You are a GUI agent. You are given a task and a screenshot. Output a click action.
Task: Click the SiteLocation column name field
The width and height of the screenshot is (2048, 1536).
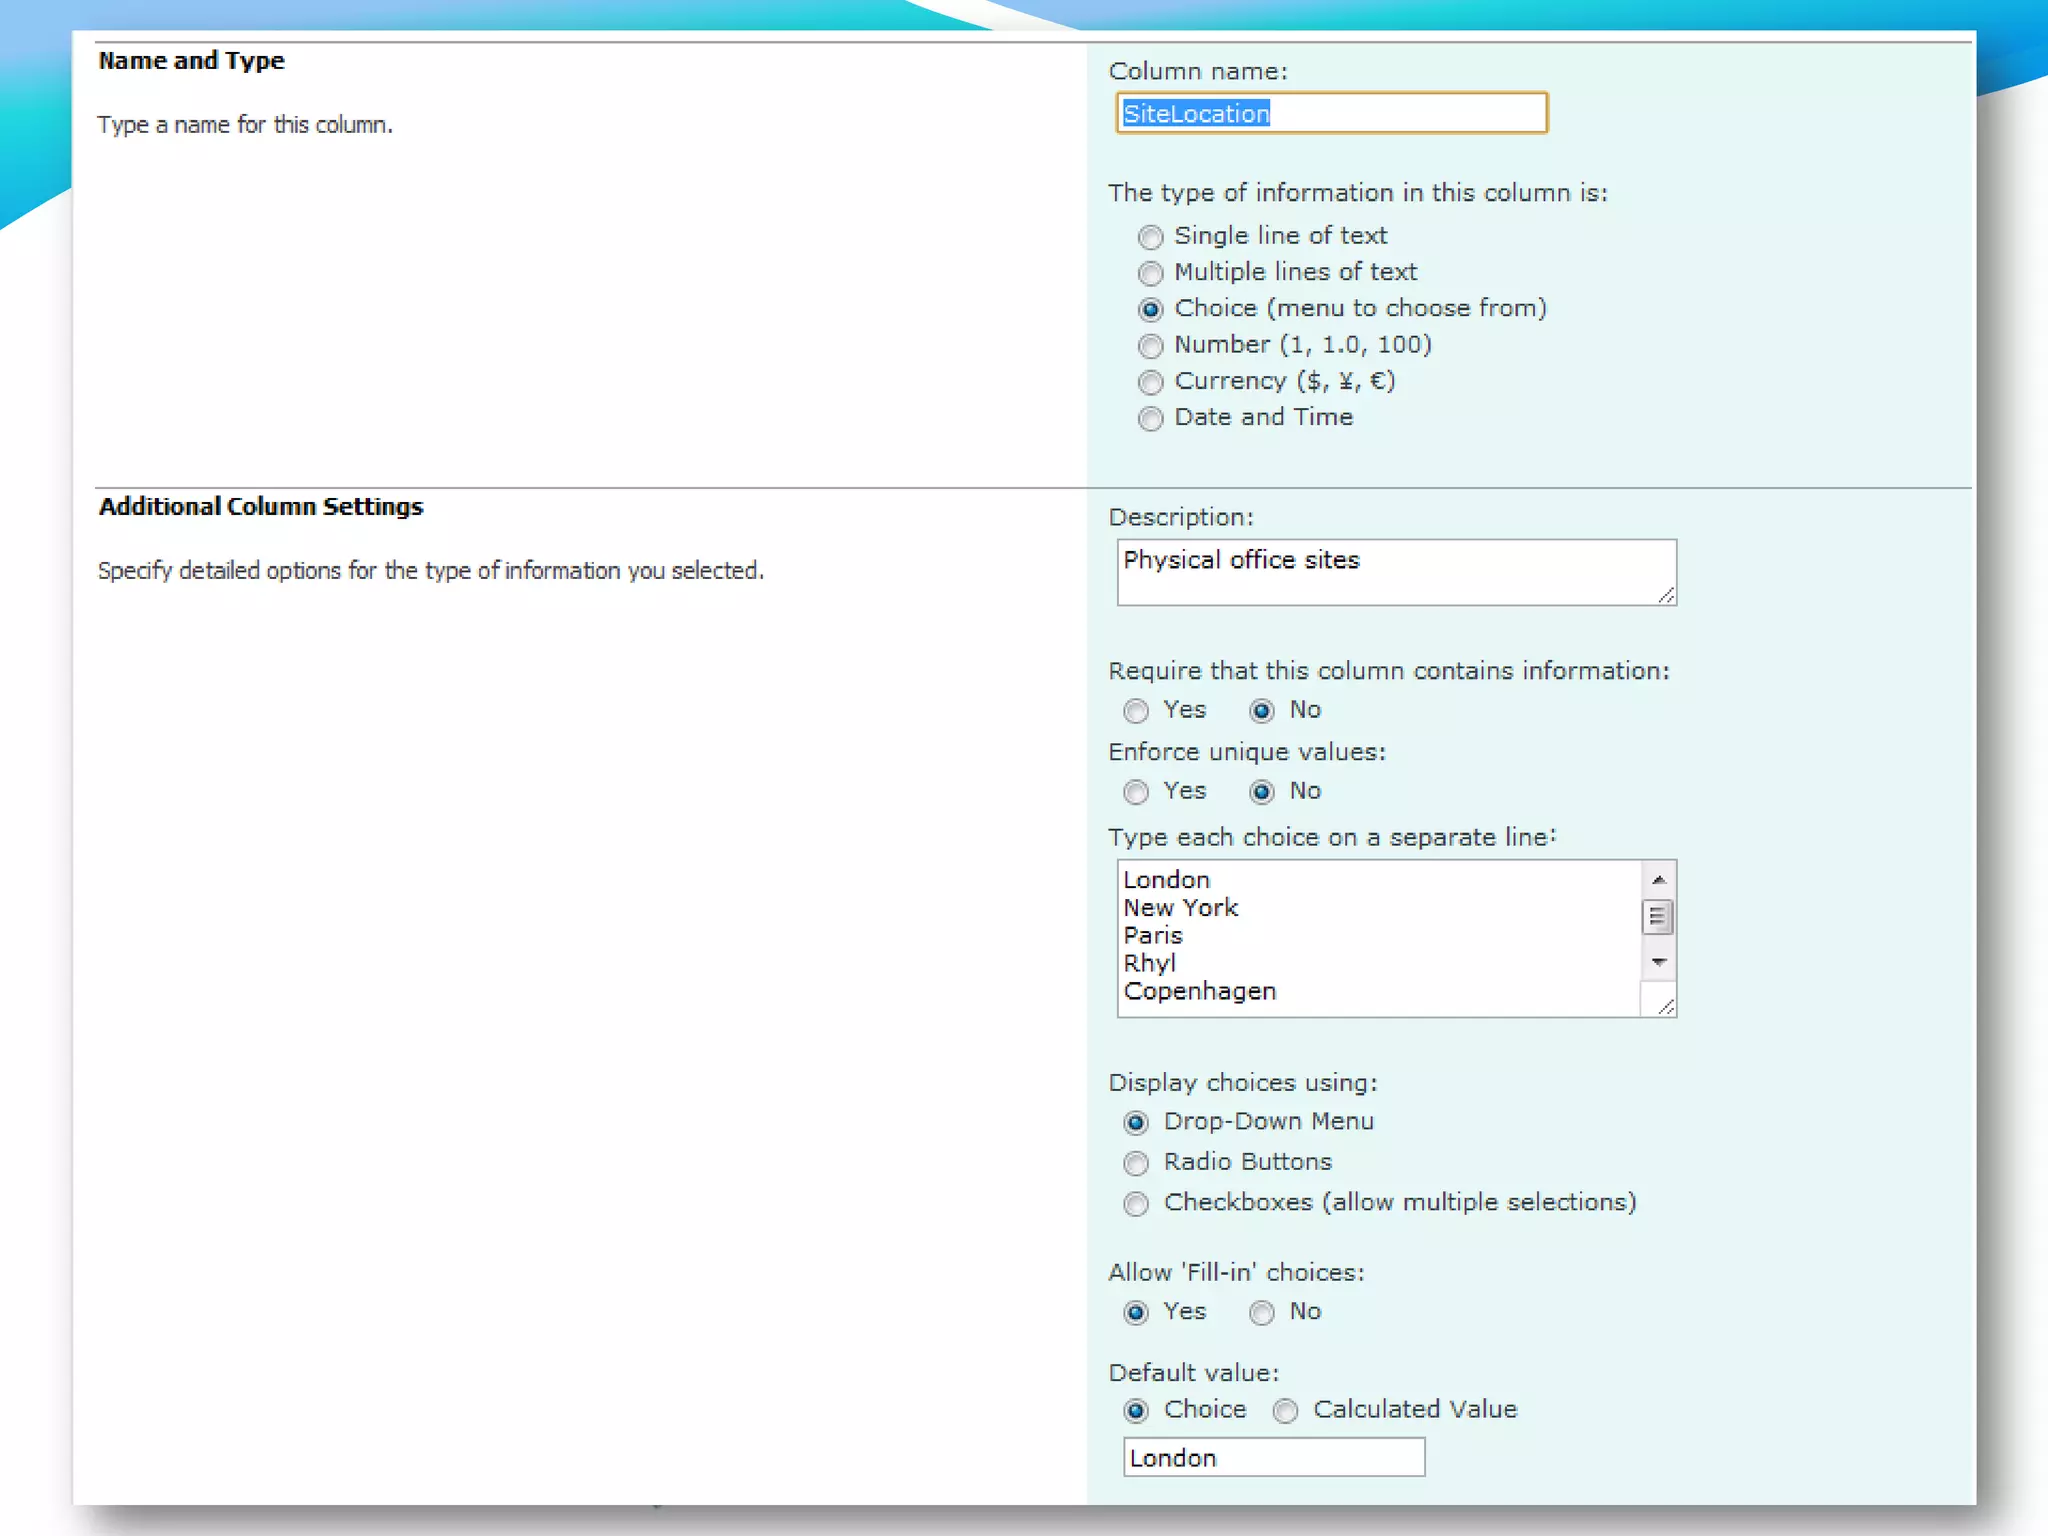coord(1330,113)
